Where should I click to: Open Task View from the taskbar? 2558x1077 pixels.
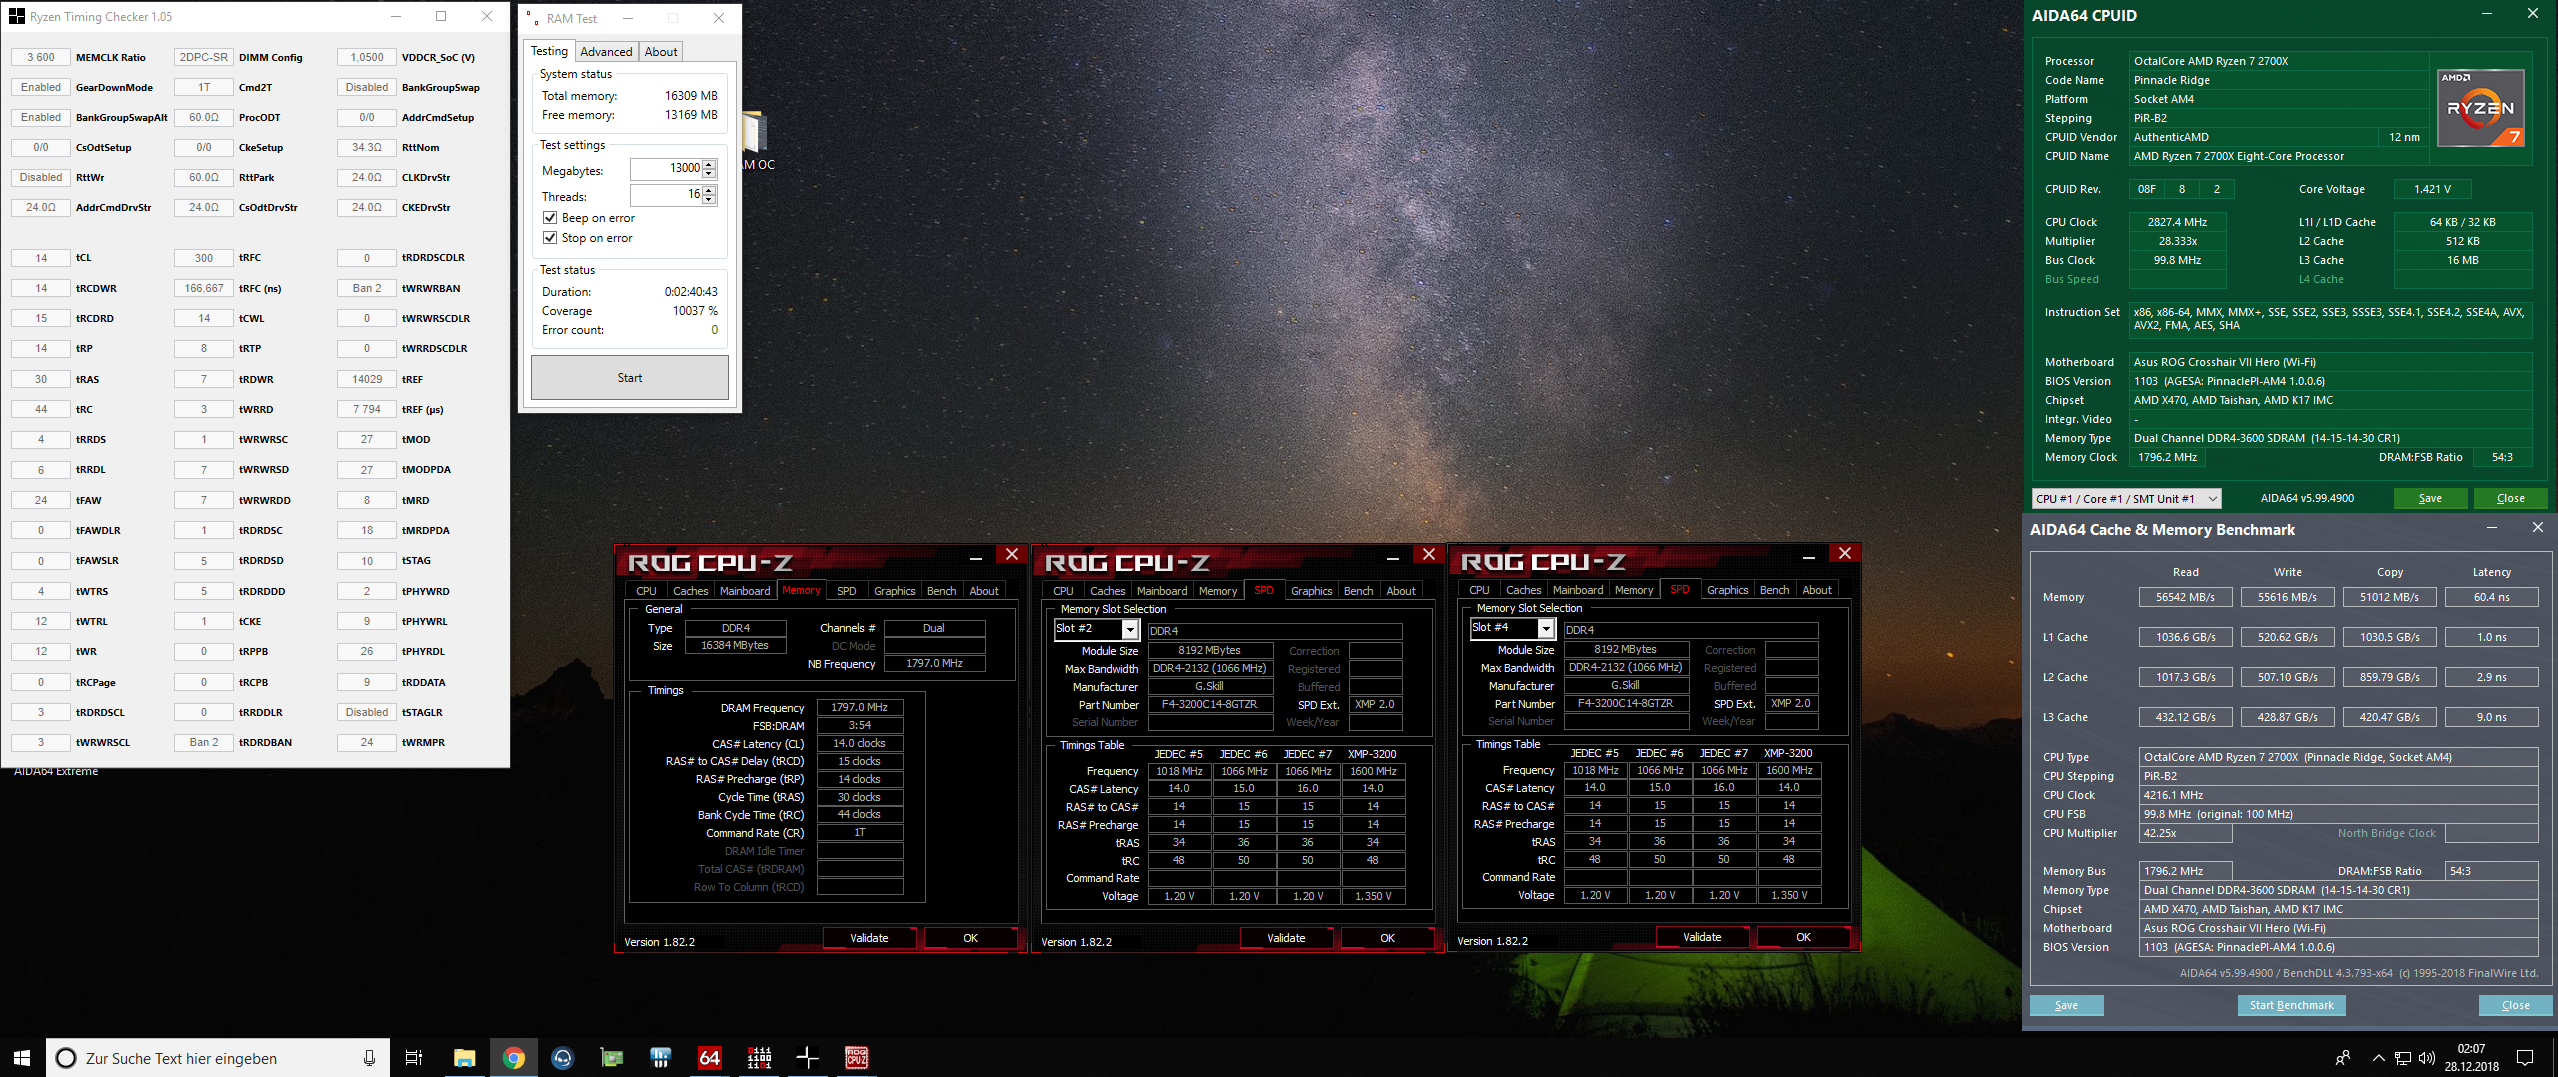[413, 1058]
